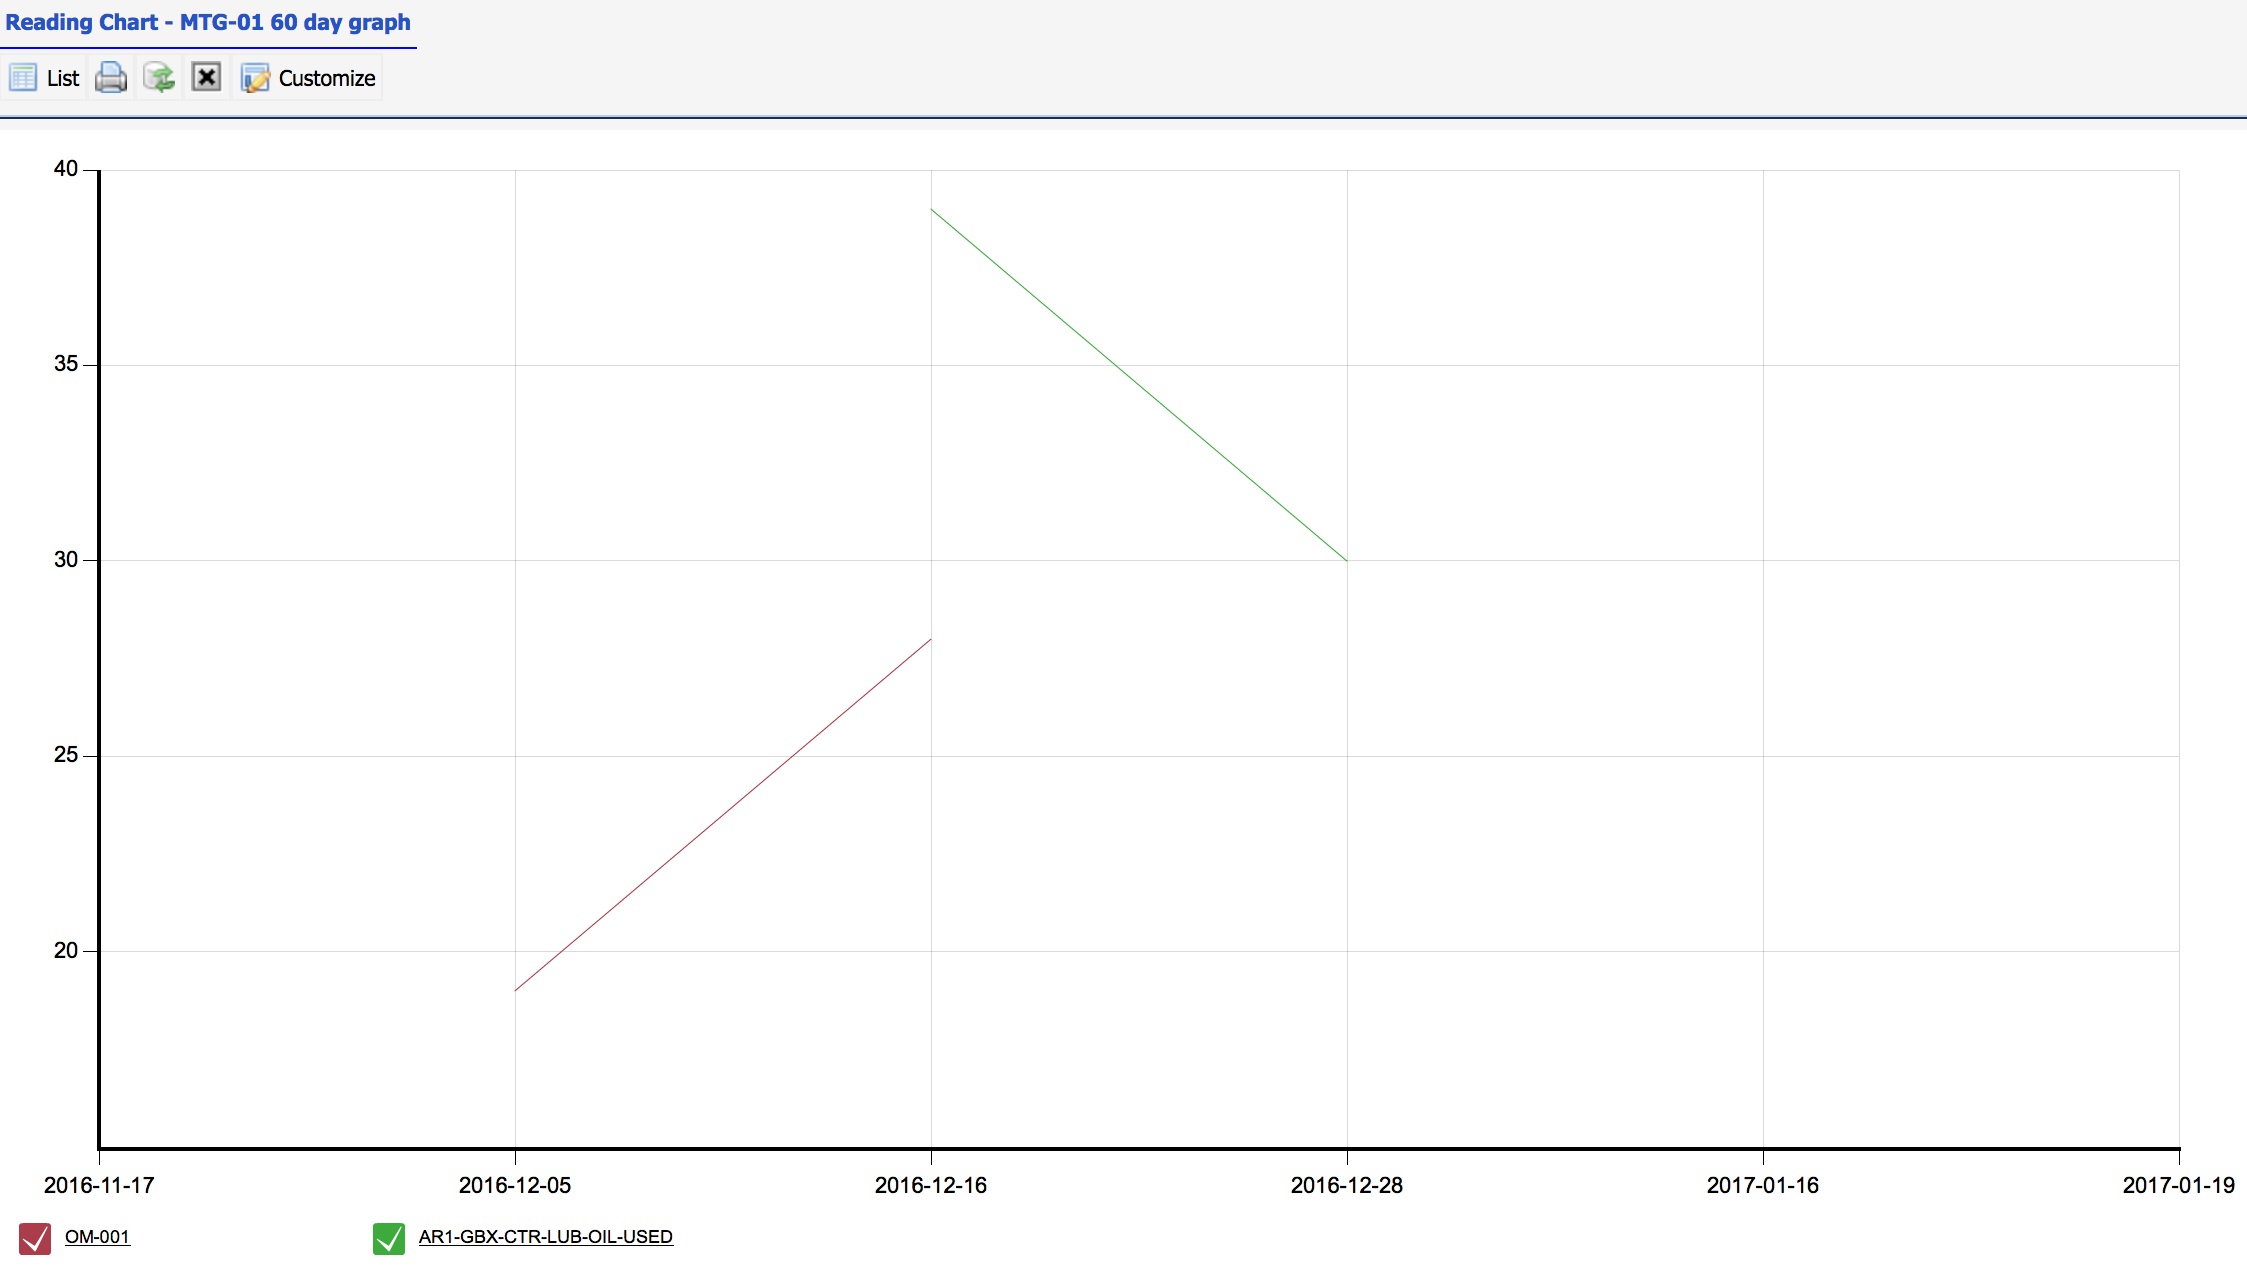Close the chart with the black X icon

tap(206, 77)
